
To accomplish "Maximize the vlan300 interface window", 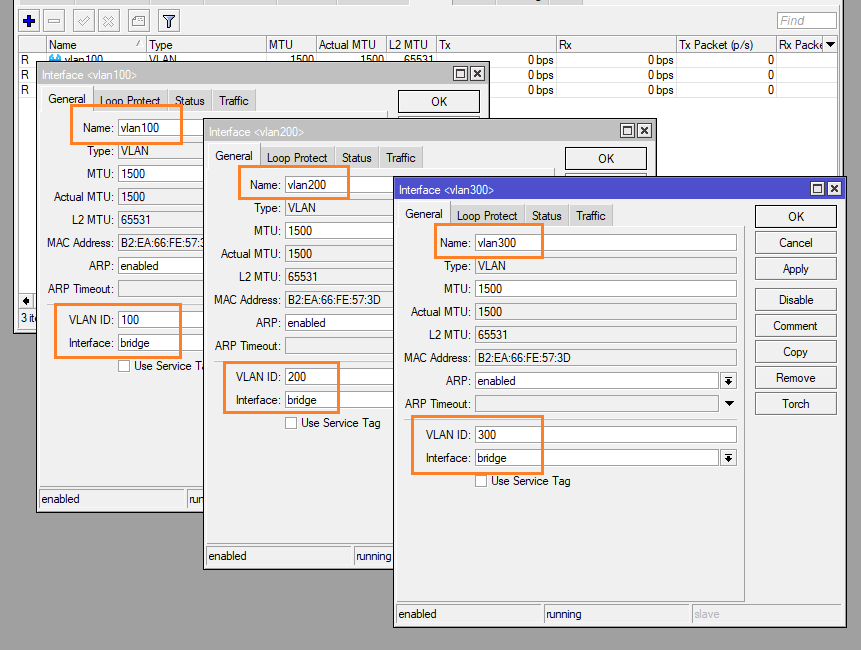I will [x=818, y=189].
